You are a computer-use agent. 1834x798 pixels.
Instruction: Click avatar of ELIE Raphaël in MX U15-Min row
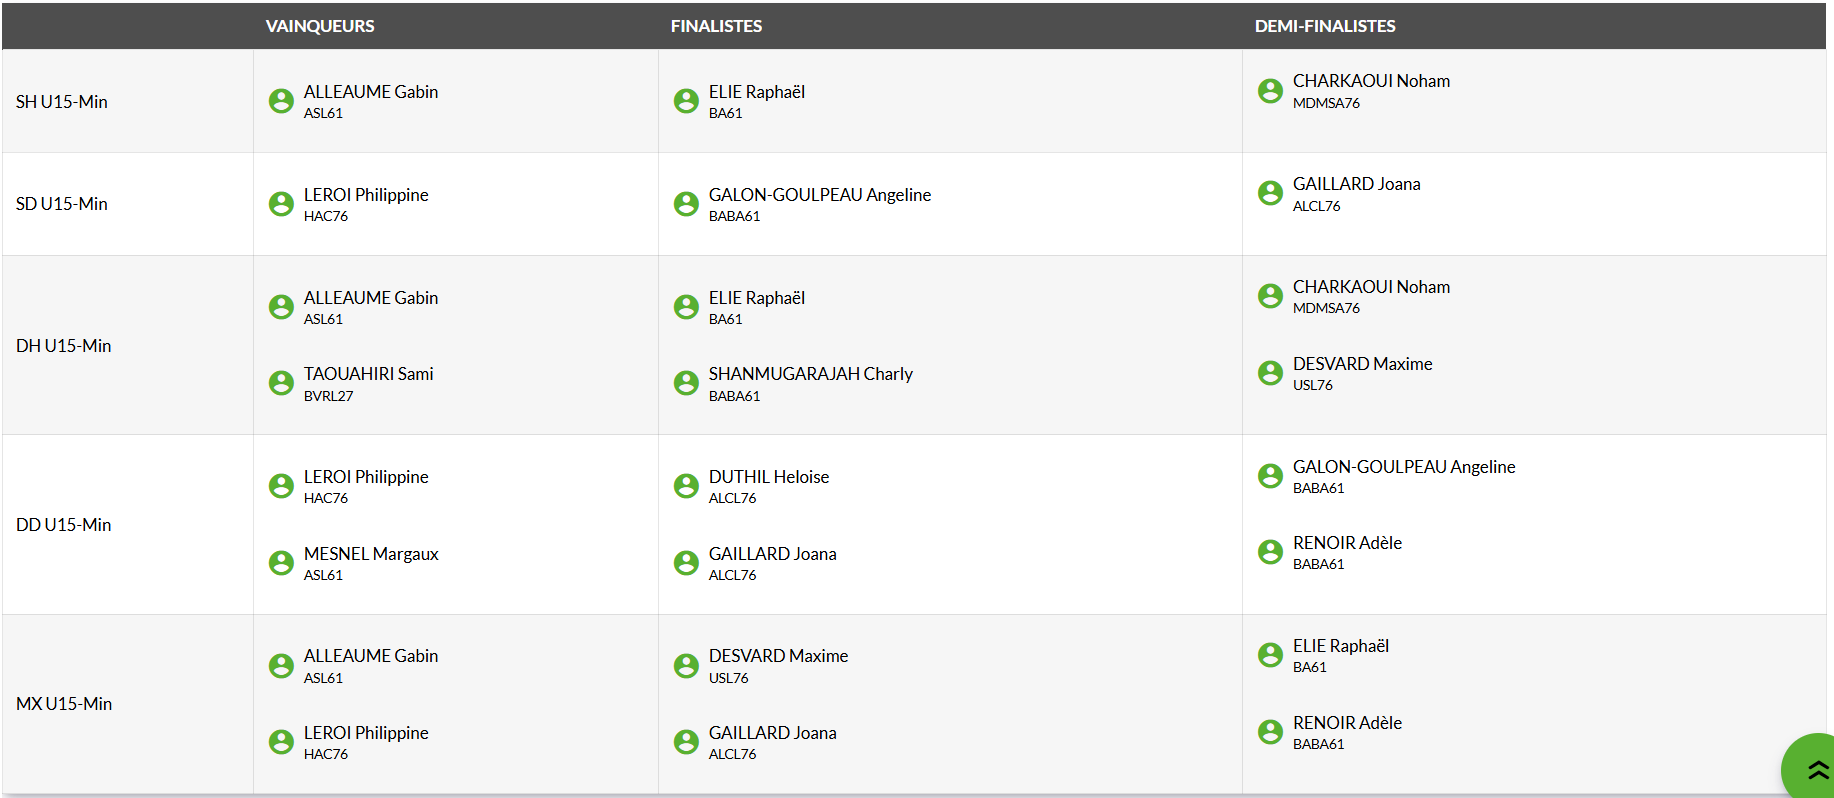pos(1270,655)
